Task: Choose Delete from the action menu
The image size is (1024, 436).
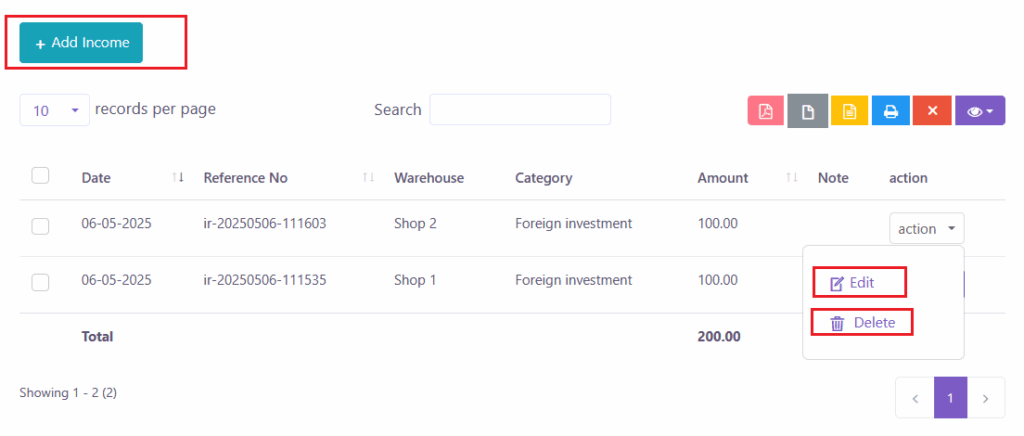Action: coord(861,323)
